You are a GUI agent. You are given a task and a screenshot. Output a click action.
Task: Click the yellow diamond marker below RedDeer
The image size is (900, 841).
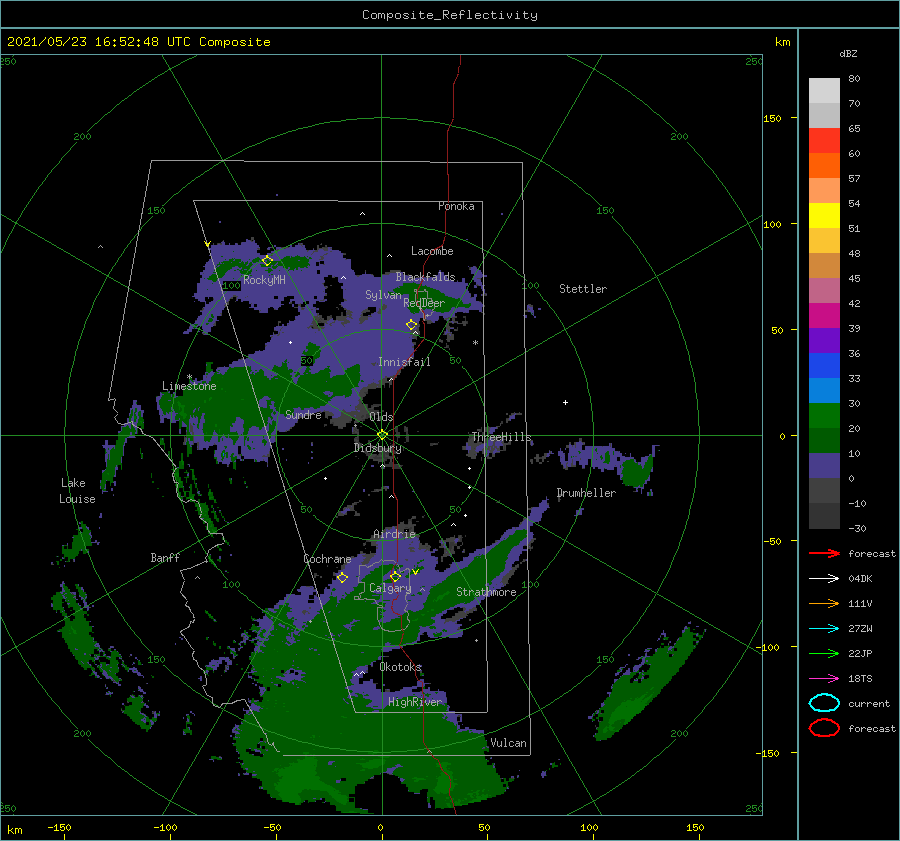click(x=411, y=325)
